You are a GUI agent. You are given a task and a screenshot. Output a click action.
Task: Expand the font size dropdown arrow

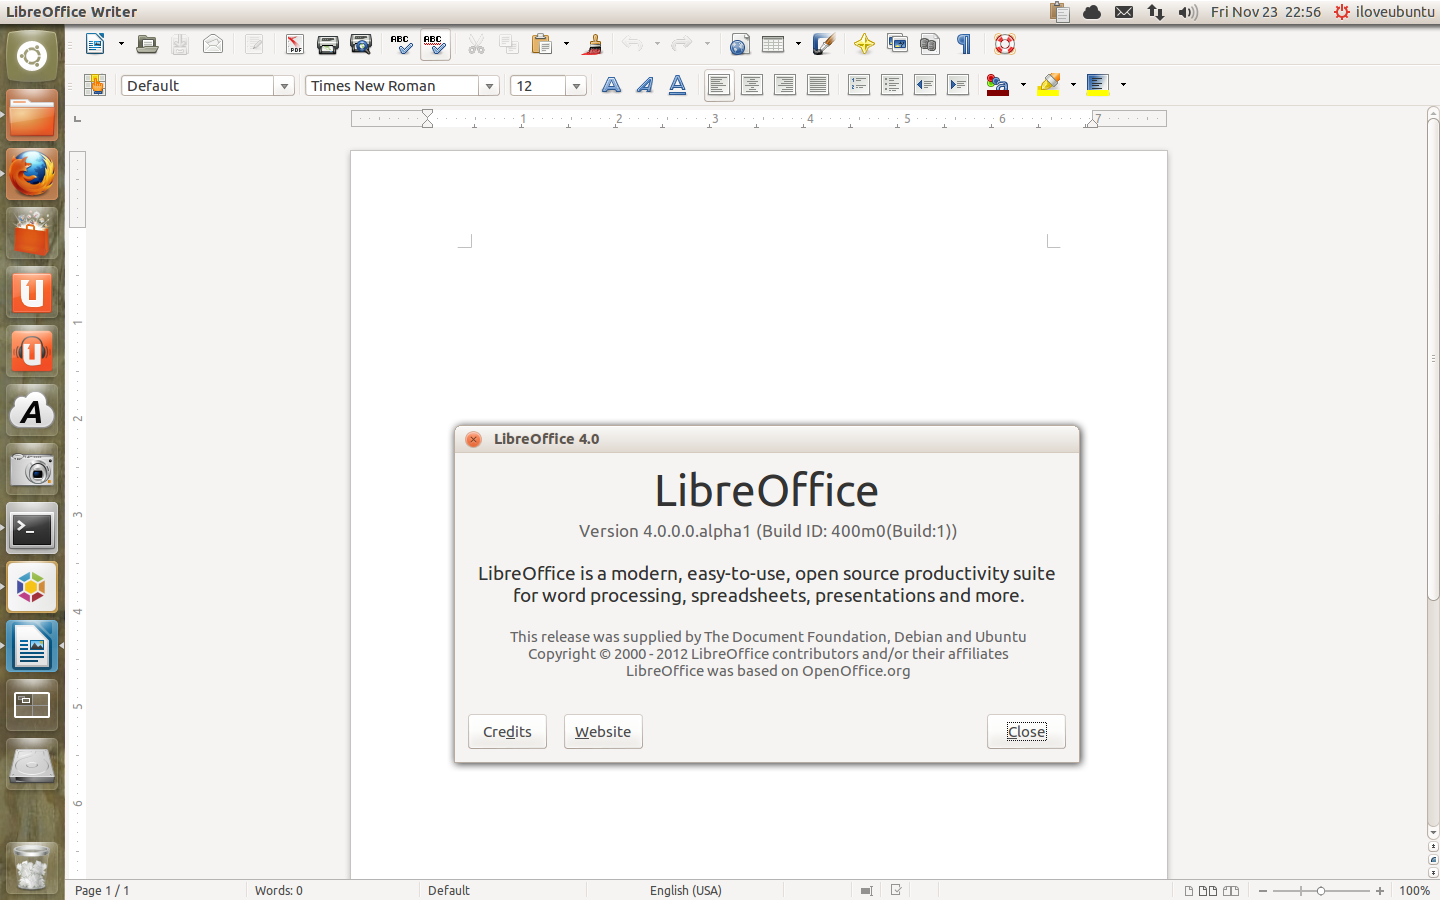tap(576, 86)
